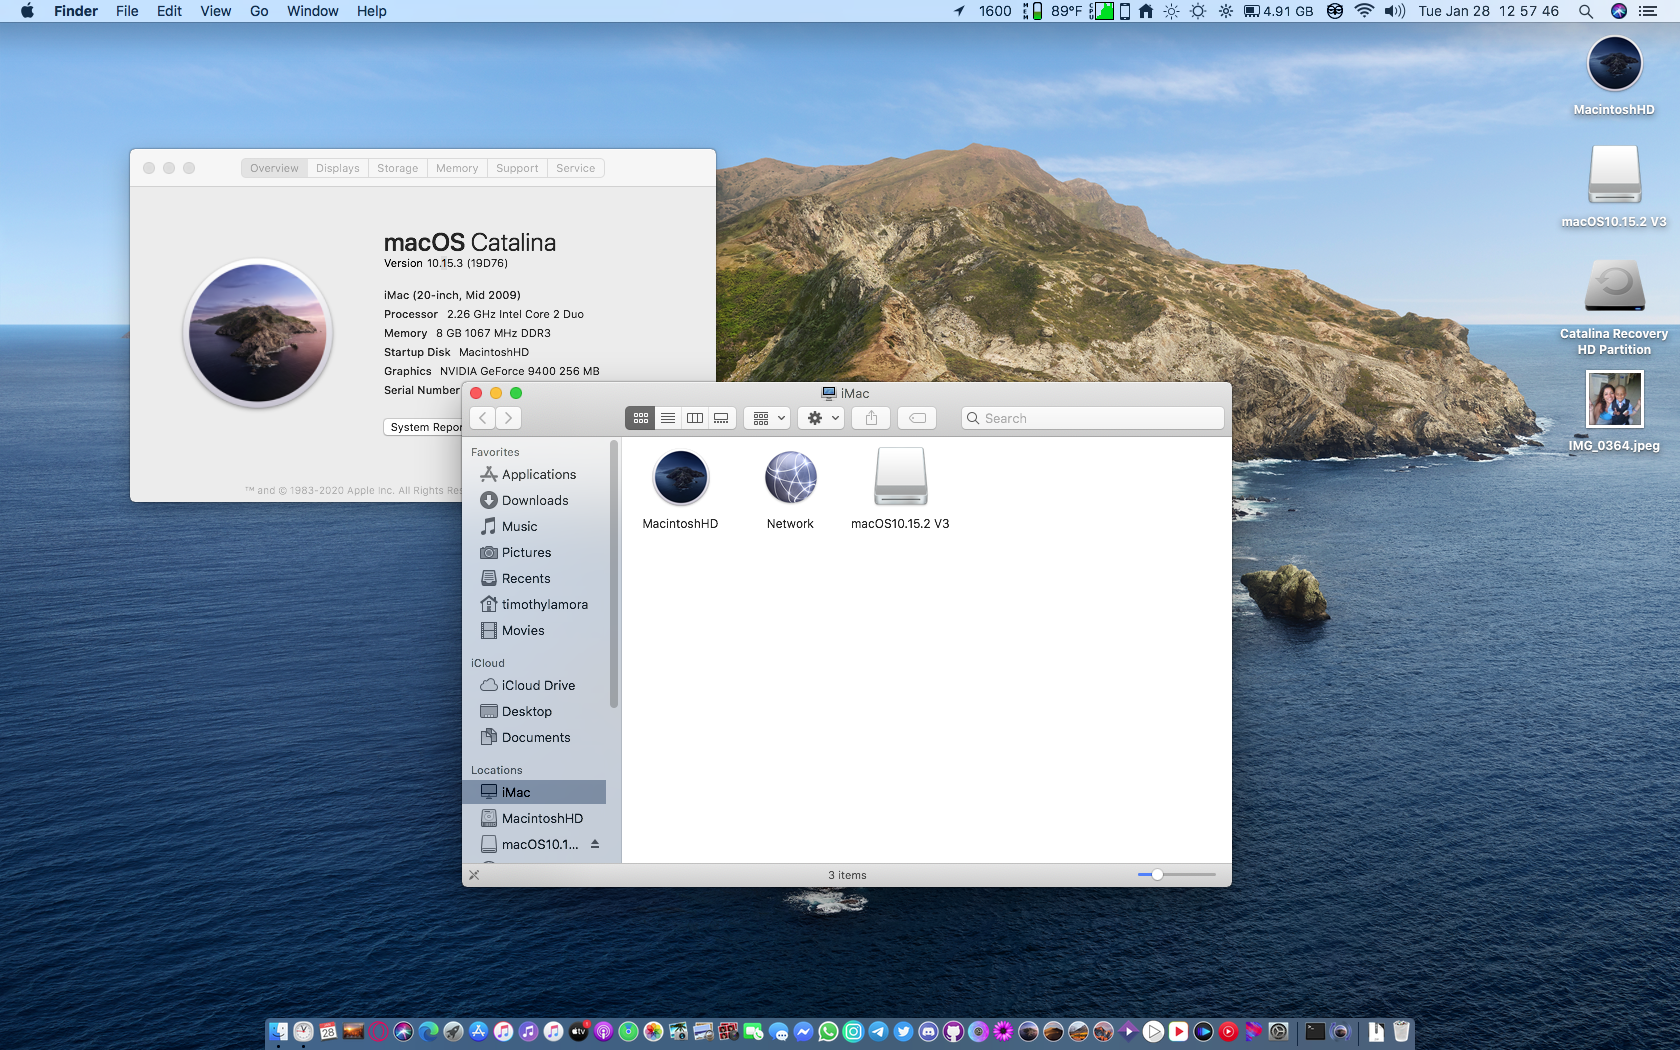Open GitHub Desktop from the Dock
This screenshot has height=1050, width=1680.
[x=953, y=1032]
